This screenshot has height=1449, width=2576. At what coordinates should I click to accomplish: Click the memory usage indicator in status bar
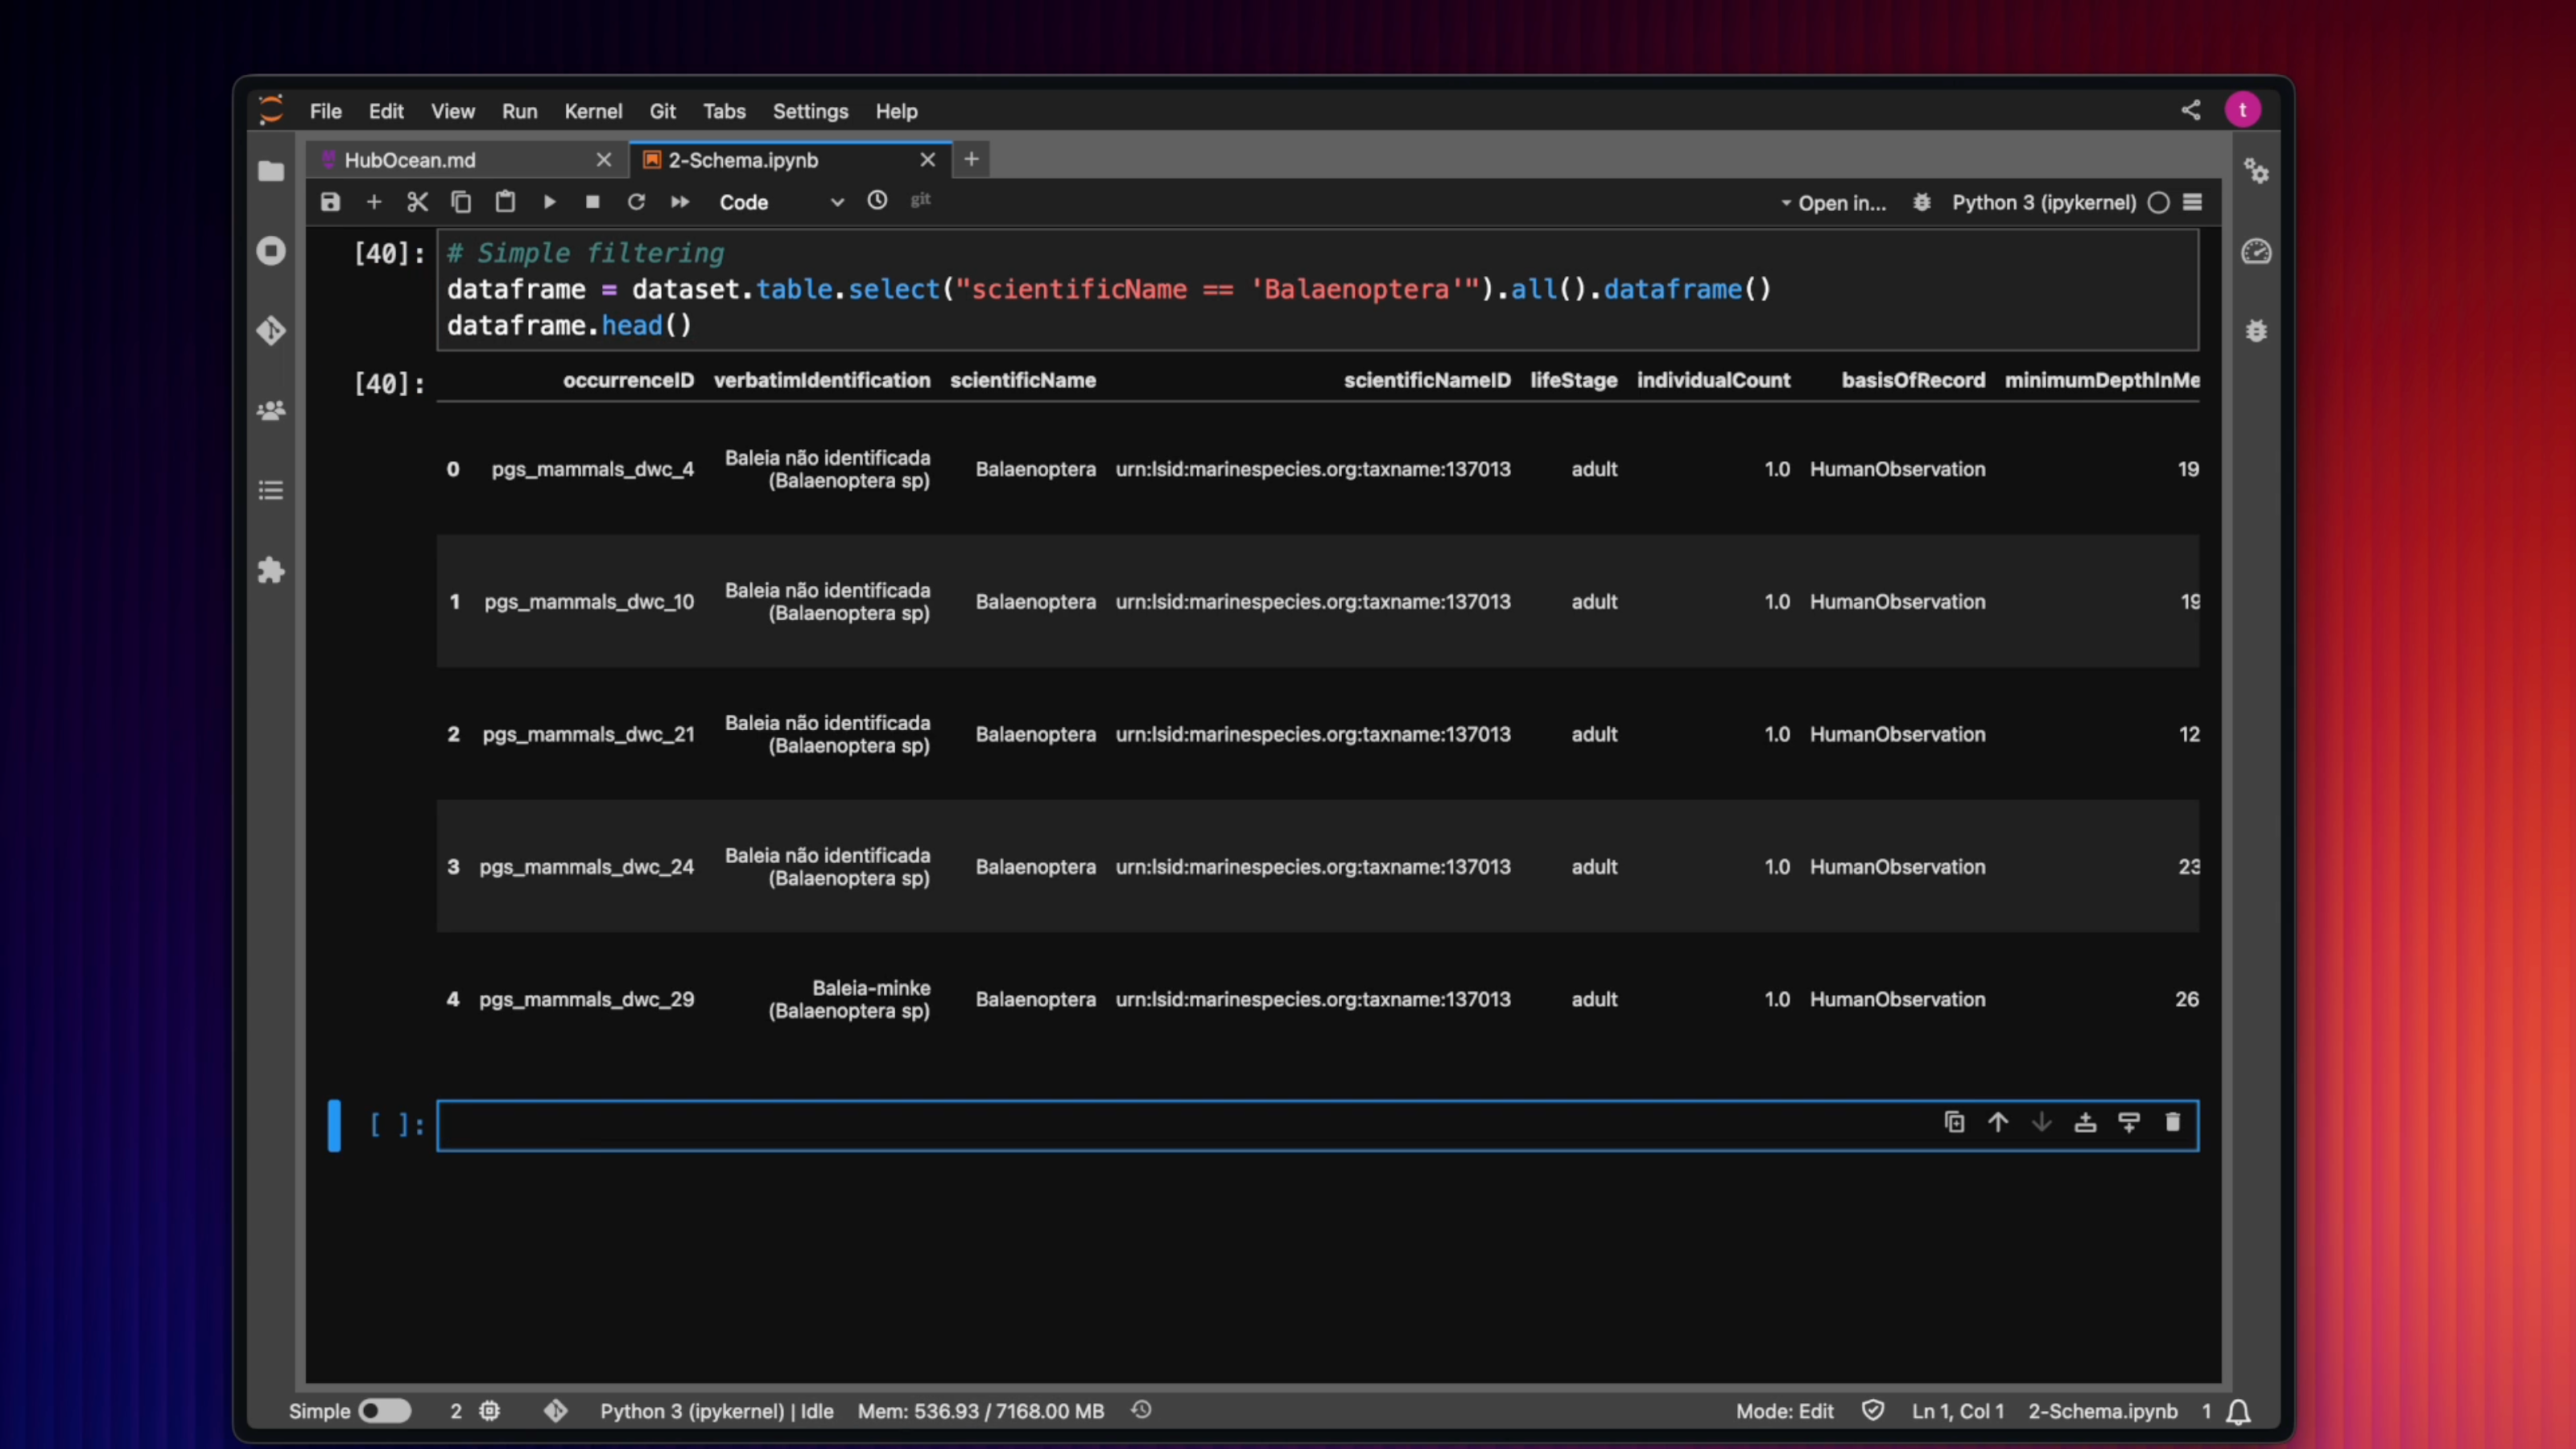[980, 1410]
